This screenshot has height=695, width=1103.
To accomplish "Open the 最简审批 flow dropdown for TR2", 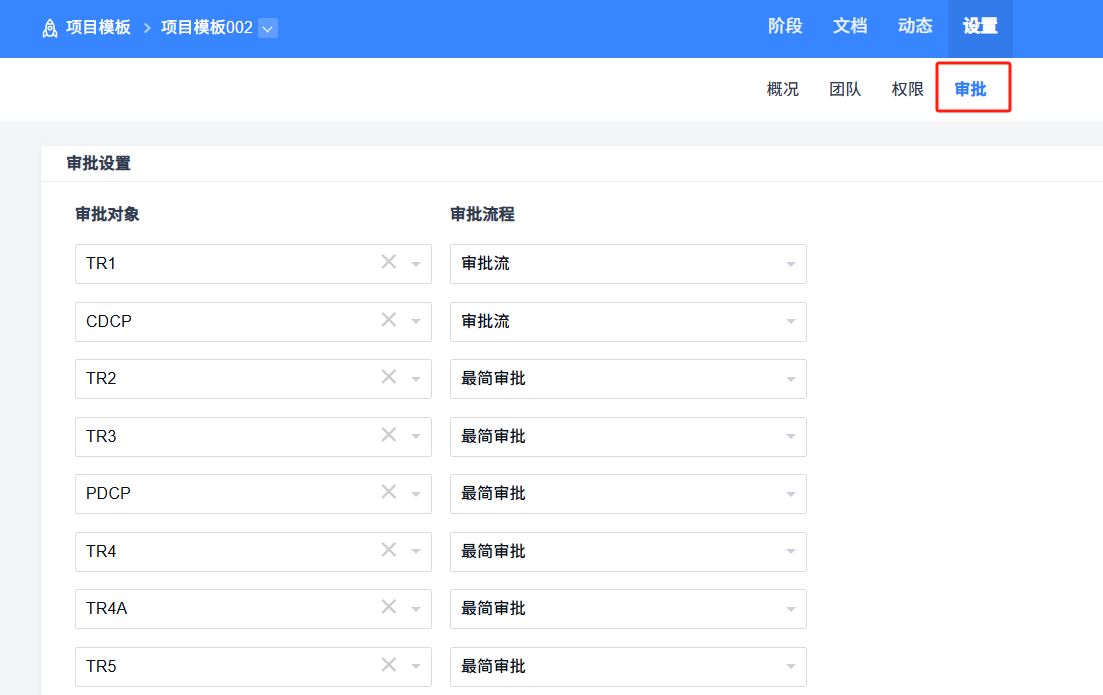I will (790, 380).
